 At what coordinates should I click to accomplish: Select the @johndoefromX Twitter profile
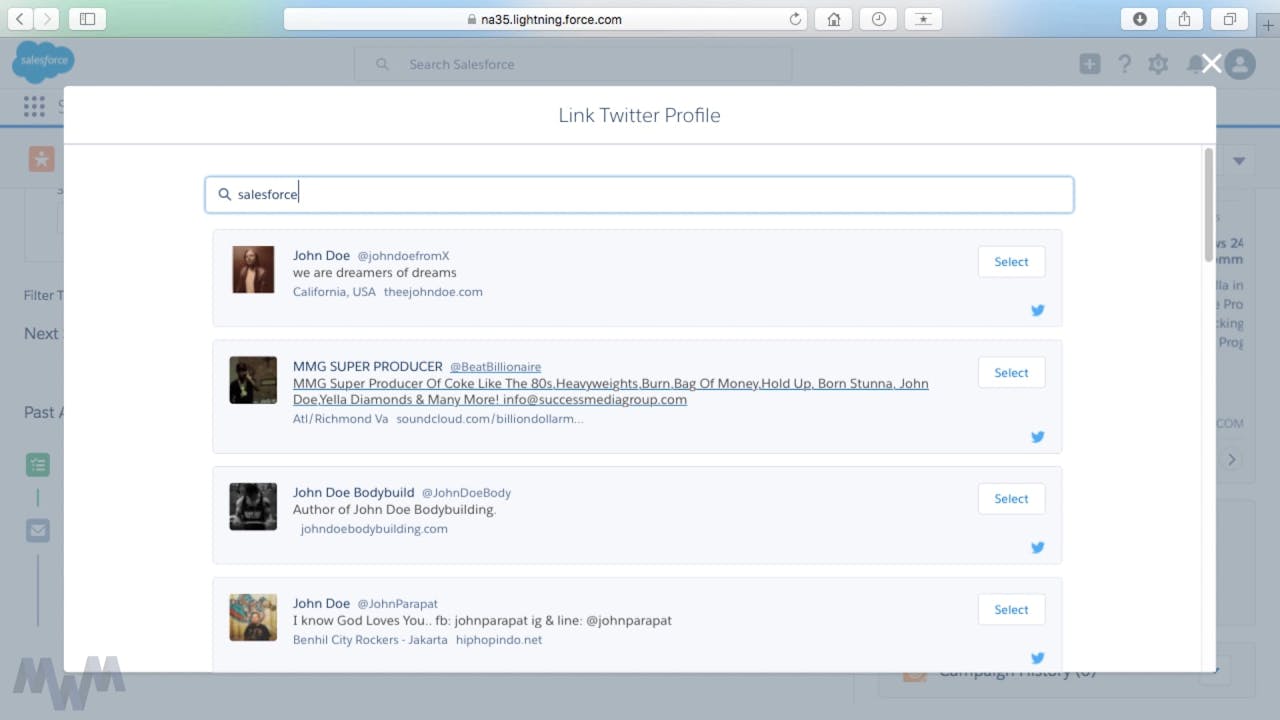point(1011,262)
